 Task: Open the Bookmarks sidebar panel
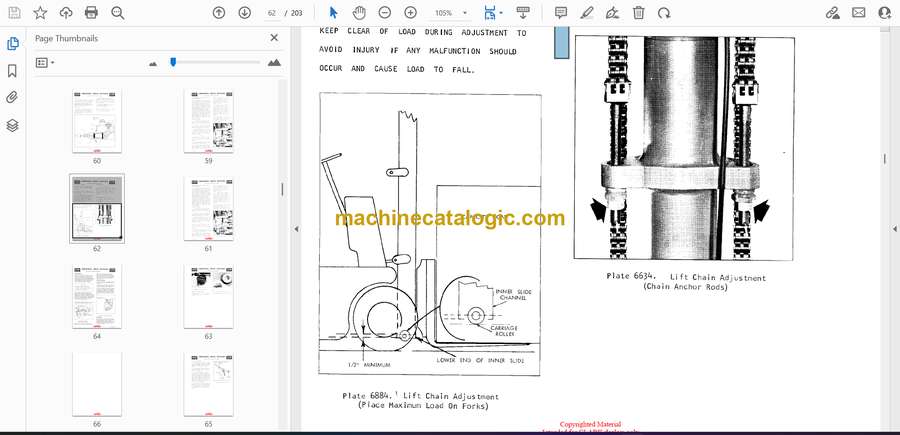(x=13, y=71)
